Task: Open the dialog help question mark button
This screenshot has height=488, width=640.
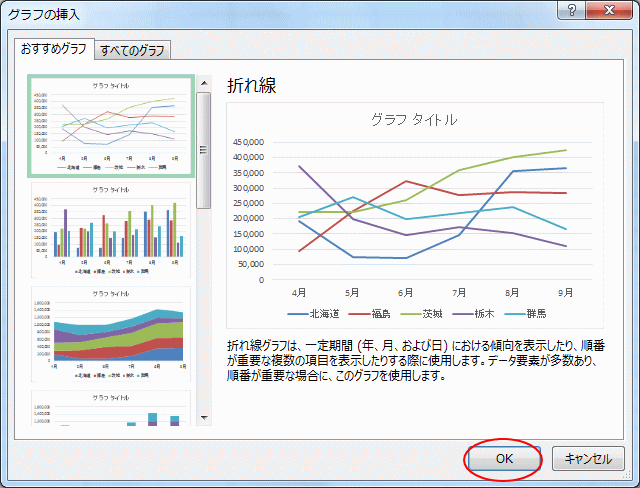Action: [x=572, y=10]
